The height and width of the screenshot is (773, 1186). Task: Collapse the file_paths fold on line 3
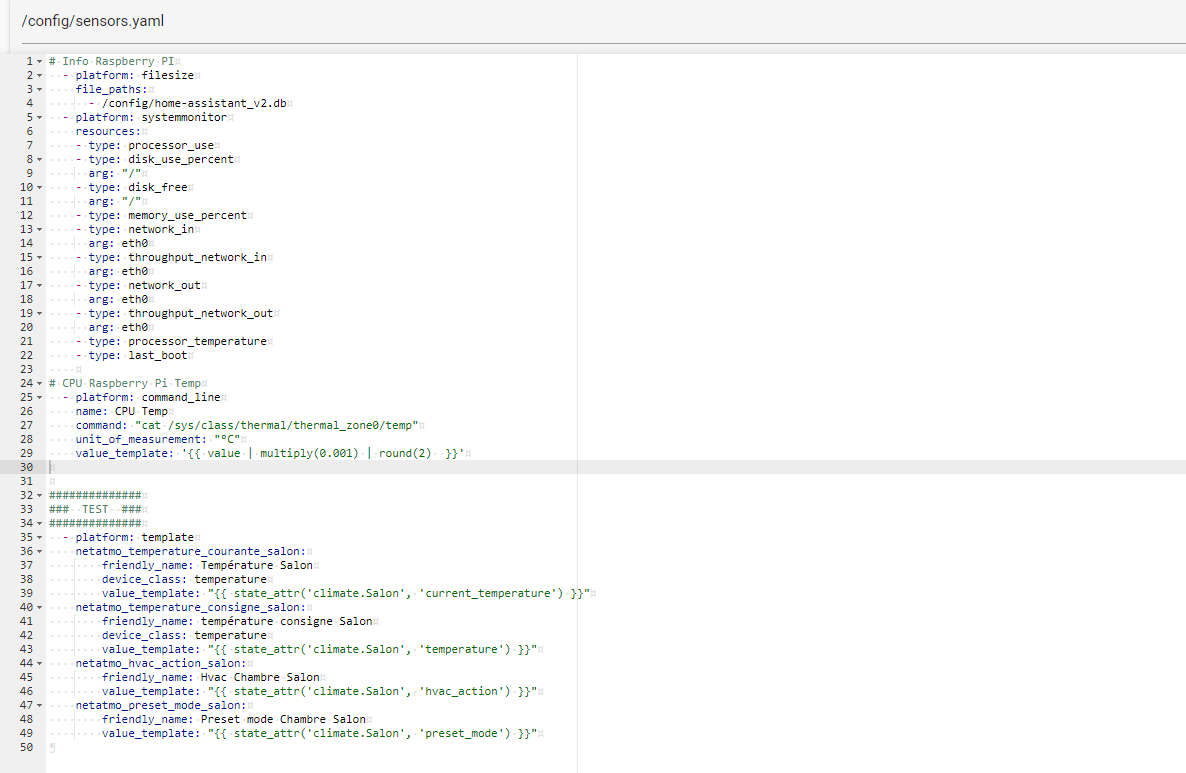39,89
